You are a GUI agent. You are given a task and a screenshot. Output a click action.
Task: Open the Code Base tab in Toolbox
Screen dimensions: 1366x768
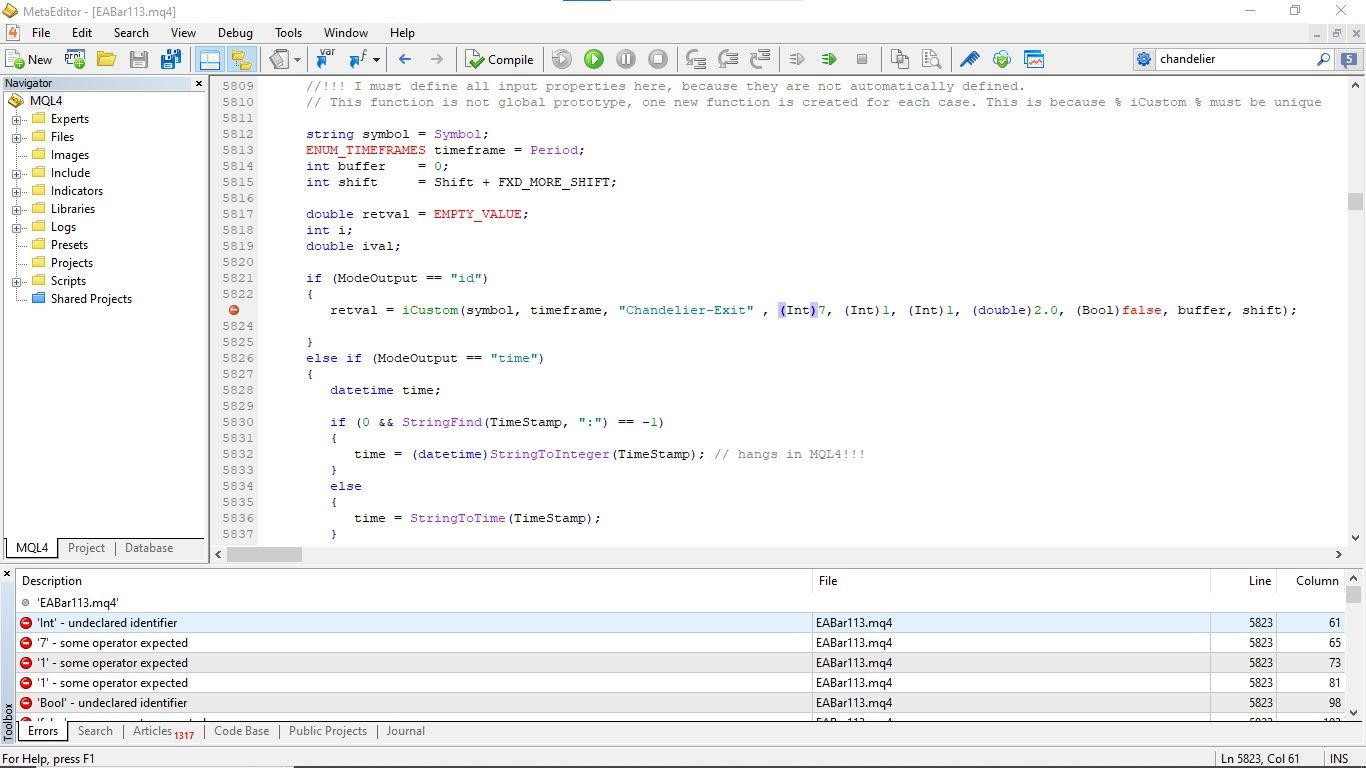click(x=242, y=731)
